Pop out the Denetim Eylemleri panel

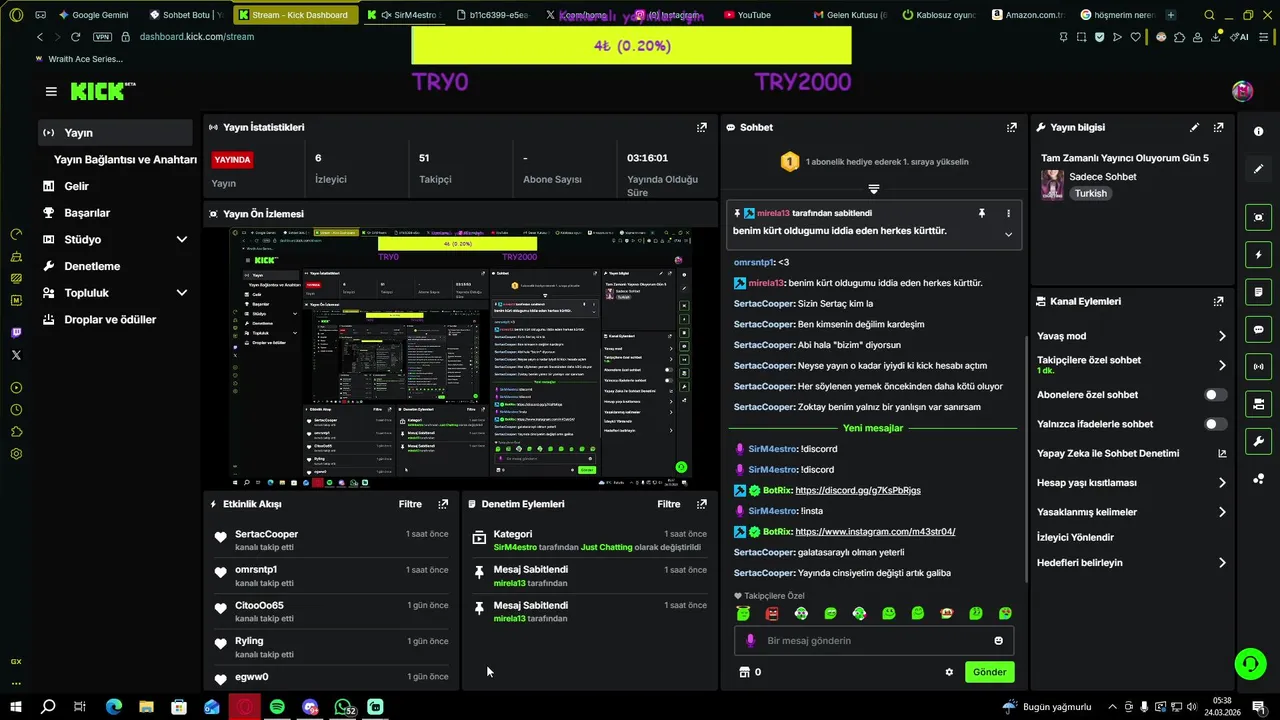(x=702, y=504)
